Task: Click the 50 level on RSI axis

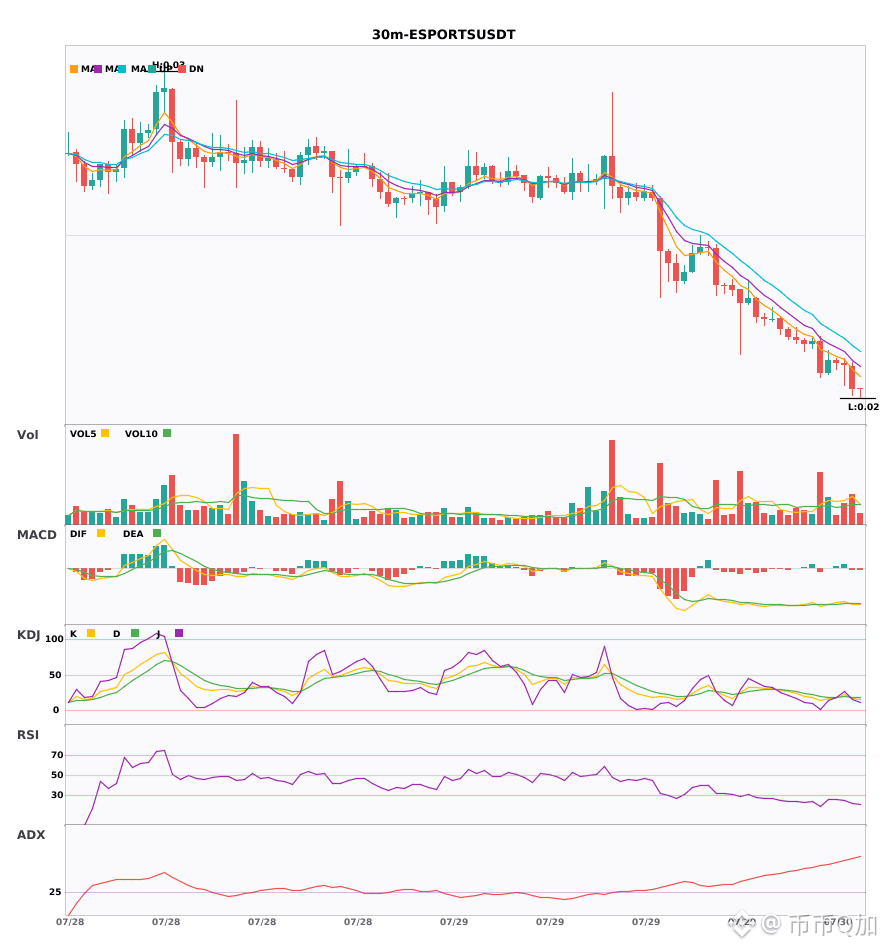Action: (57, 775)
